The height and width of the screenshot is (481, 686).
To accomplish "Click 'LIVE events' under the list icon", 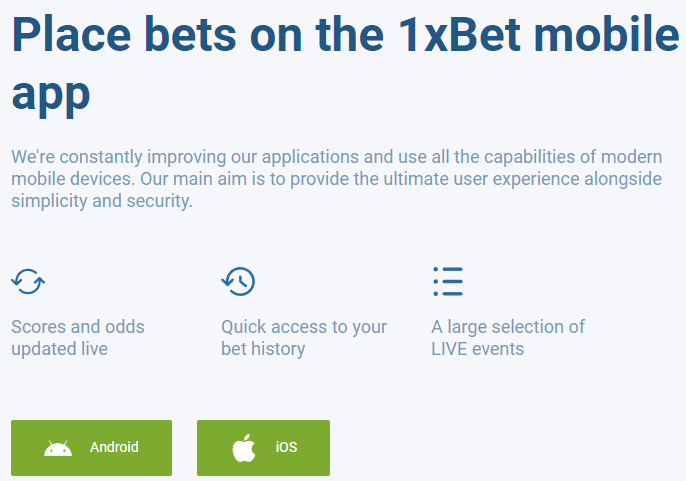I will 477,349.
